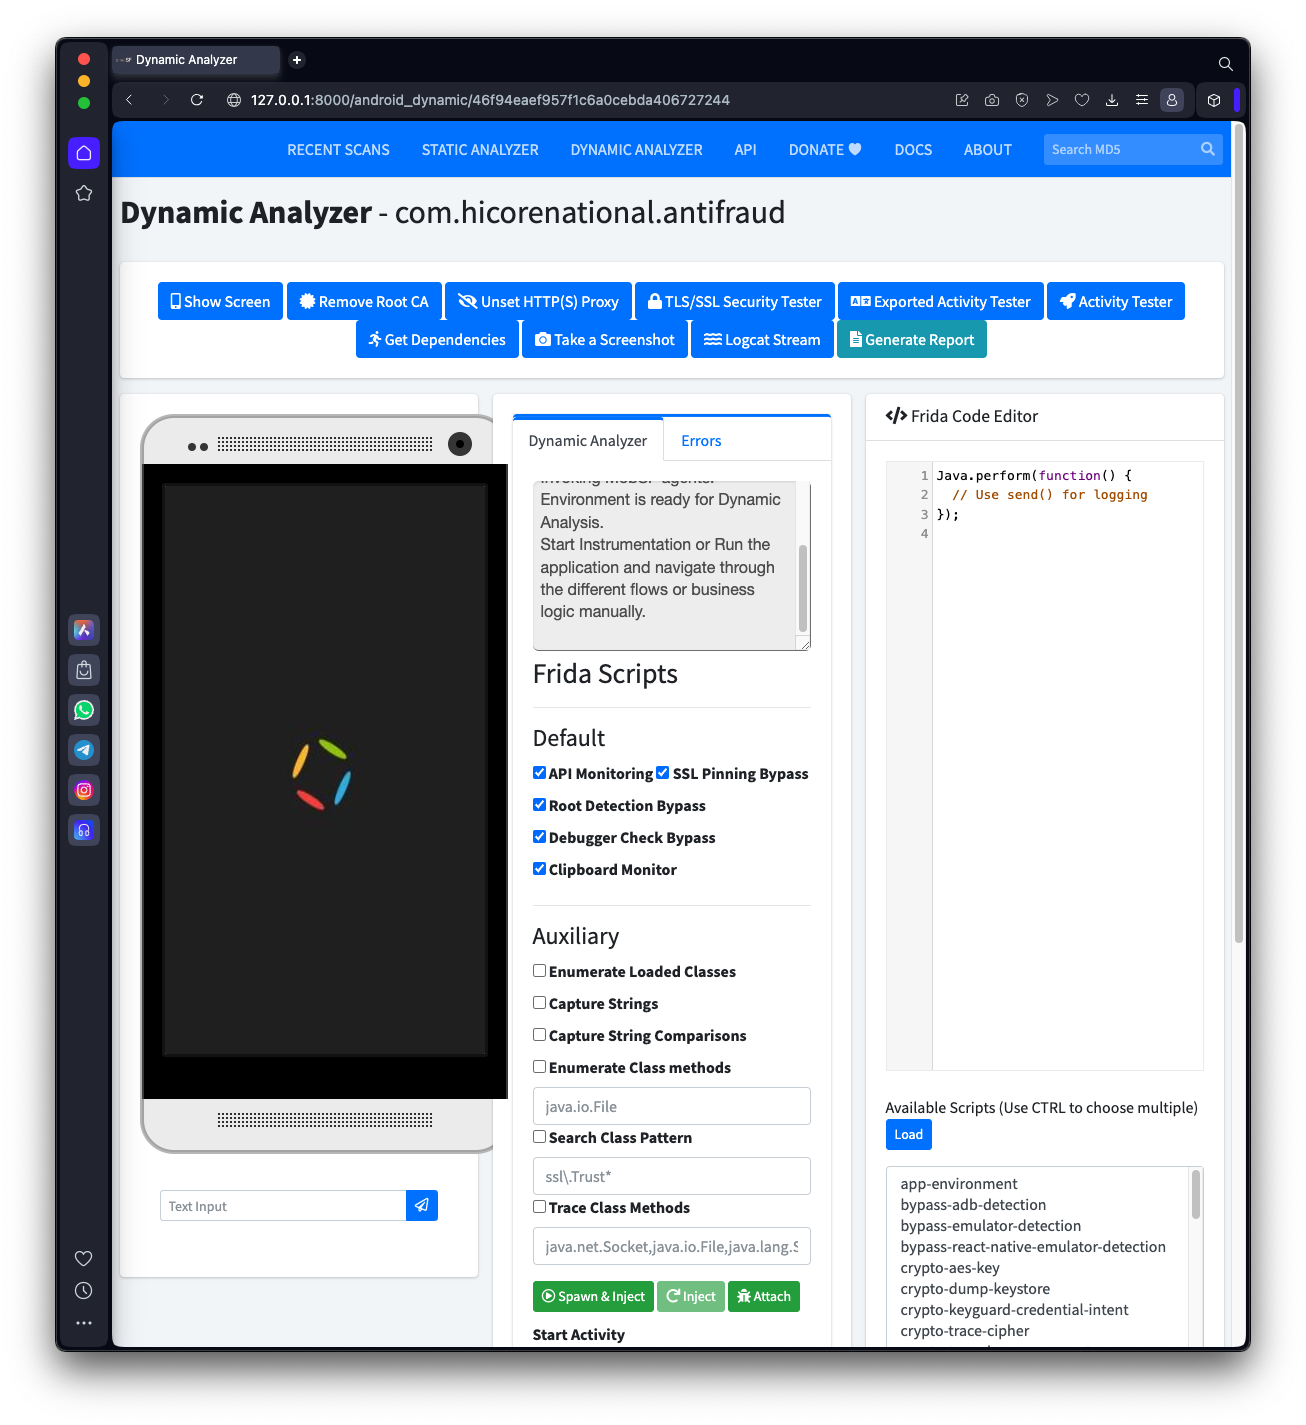Click the heart bookmark icon in address bar

[x=1082, y=100]
